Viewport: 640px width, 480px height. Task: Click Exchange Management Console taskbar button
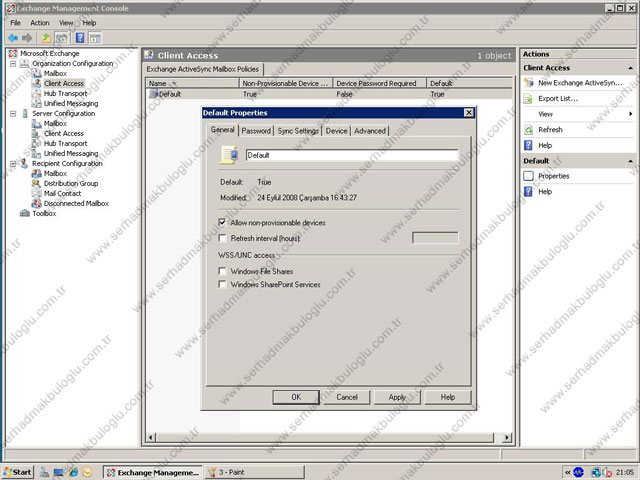[153, 472]
